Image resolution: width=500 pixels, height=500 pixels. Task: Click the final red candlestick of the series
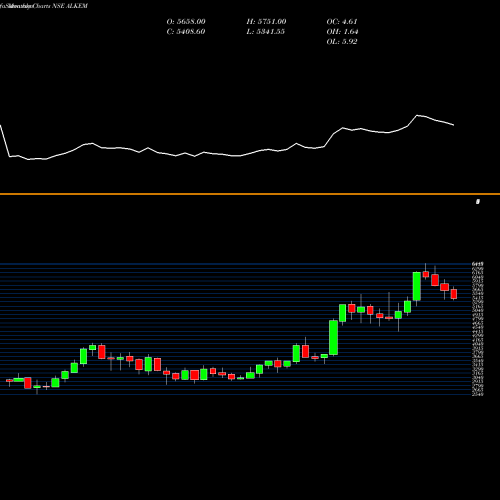point(454,294)
